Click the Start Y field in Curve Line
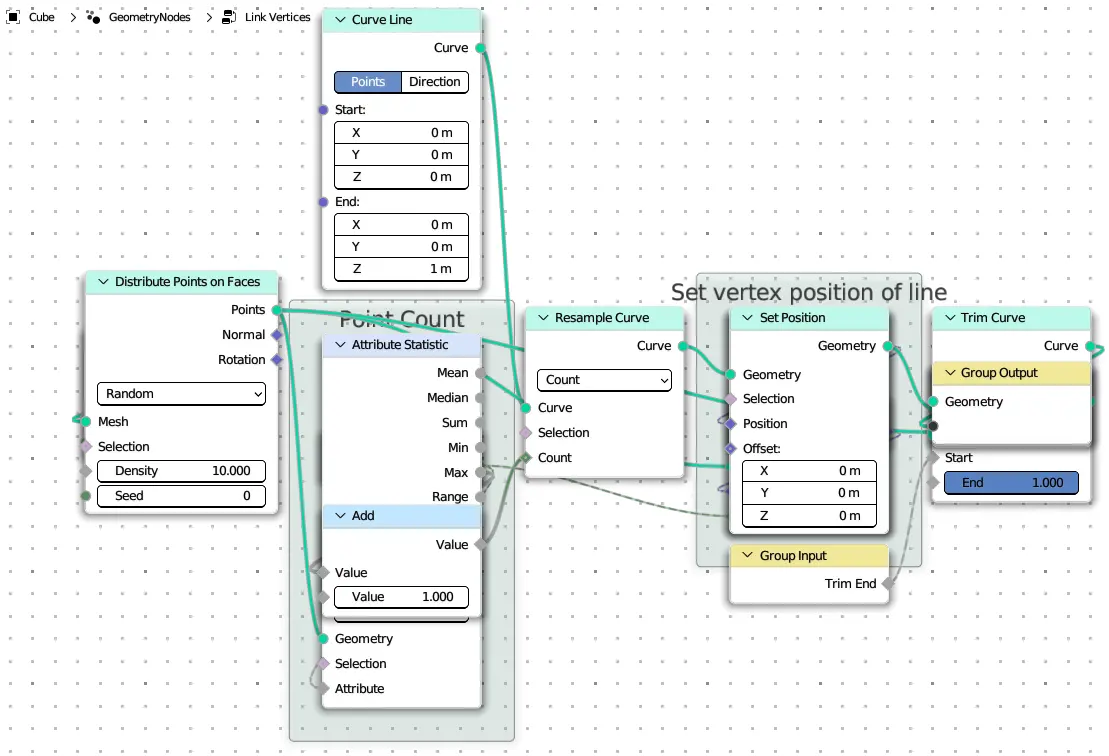The width and height of the screenshot is (1109, 756). (x=401, y=154)
